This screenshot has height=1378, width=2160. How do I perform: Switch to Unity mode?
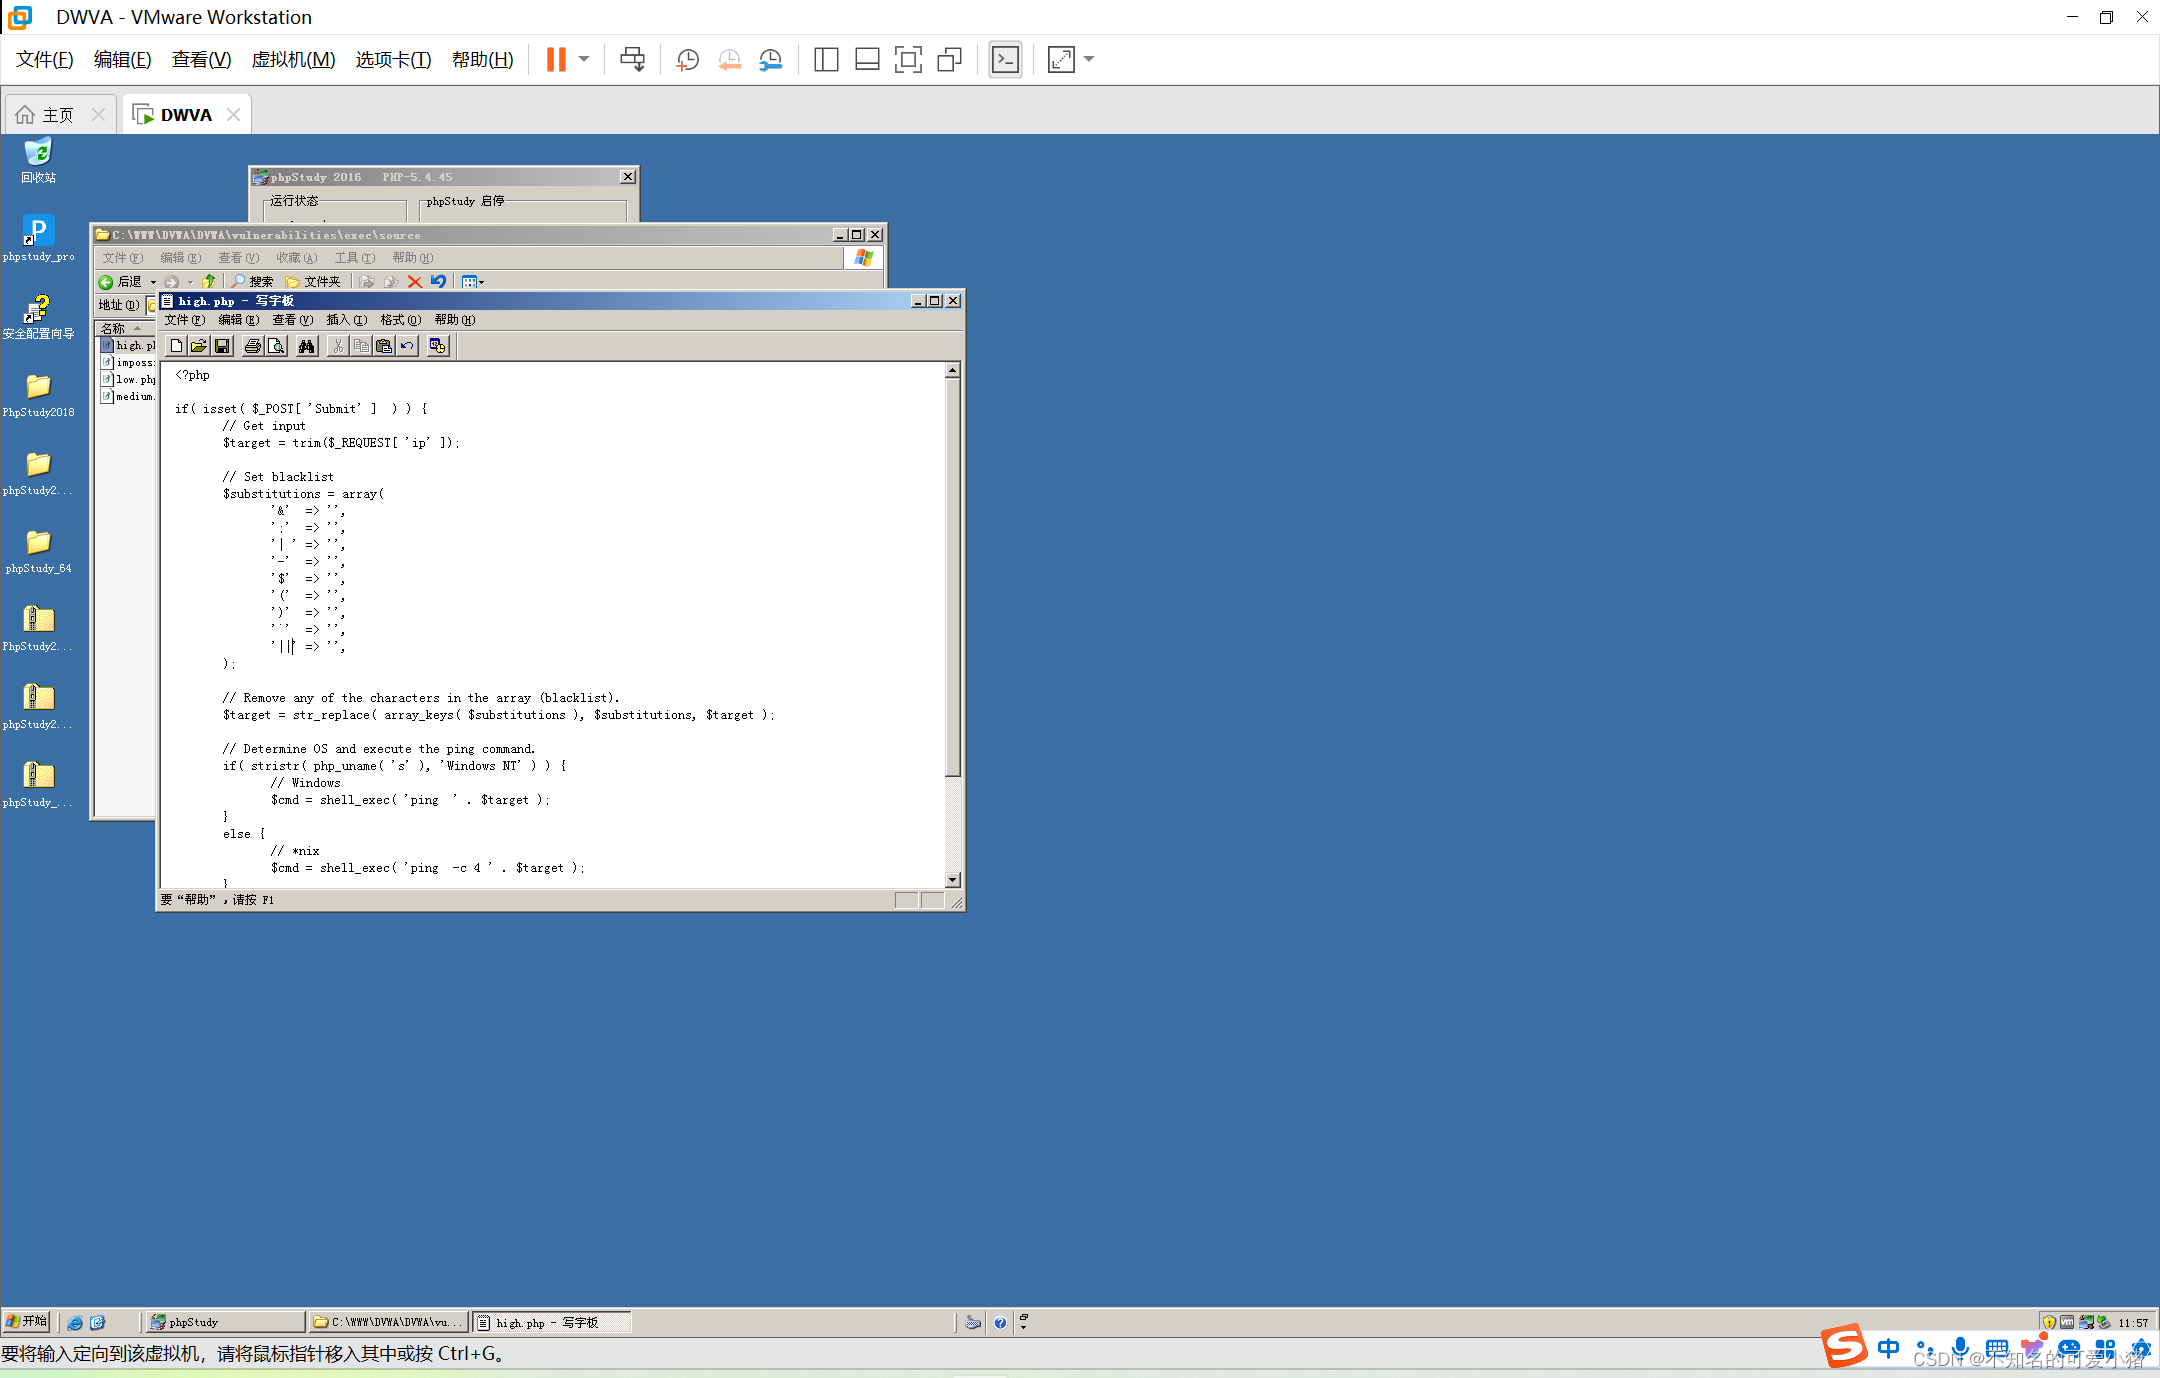point(949,60)
